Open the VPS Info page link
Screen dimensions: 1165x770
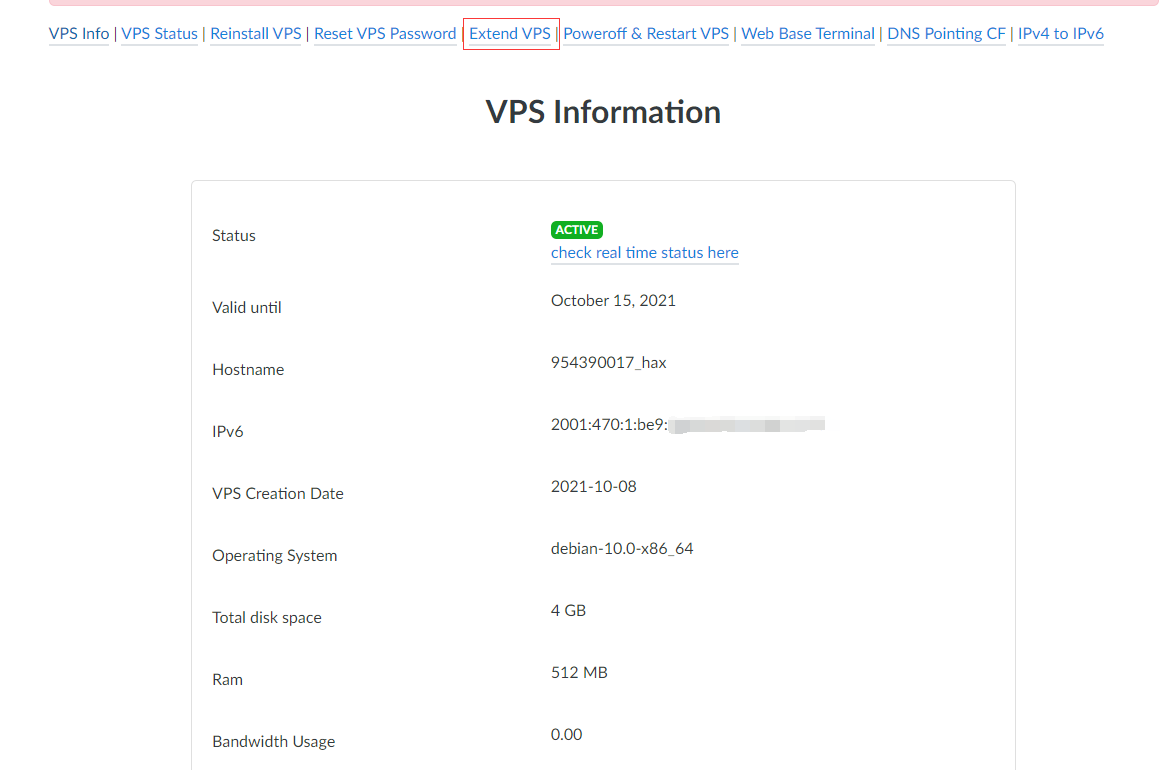coord(79,34)
